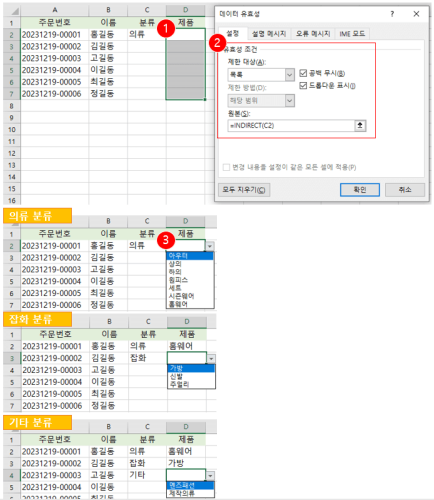Select column C header in the 의류 분류 sheet
Screen dimensions: 434x500
point(147,221)
